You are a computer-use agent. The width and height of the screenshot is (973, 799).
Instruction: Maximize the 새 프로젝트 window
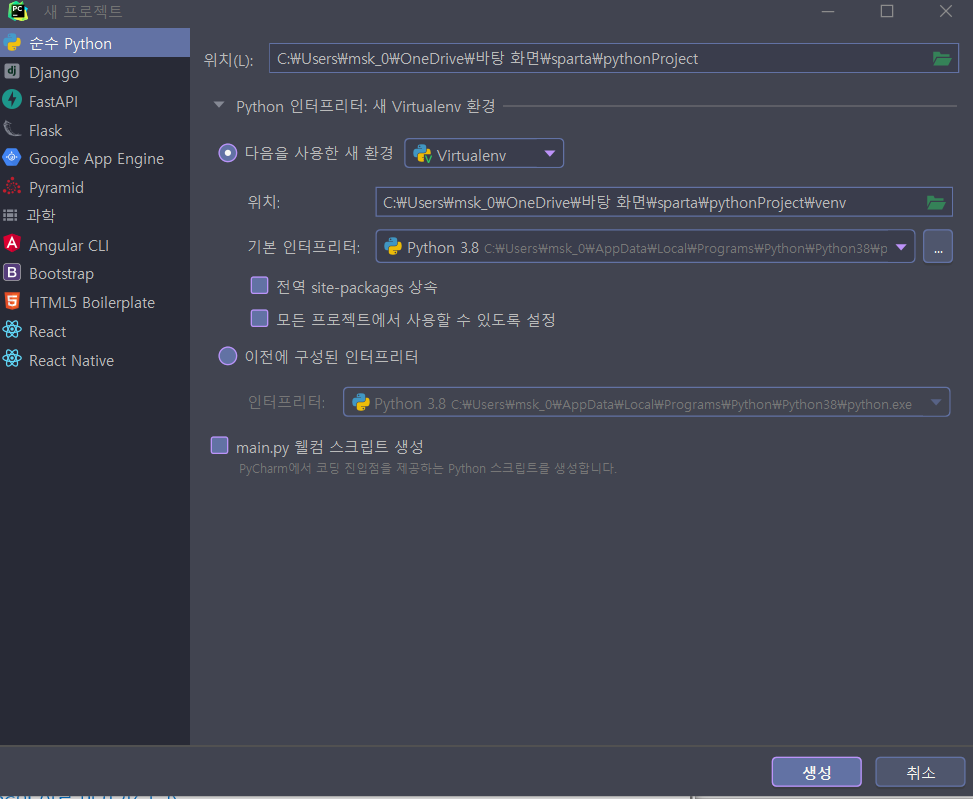click(887, 11)
